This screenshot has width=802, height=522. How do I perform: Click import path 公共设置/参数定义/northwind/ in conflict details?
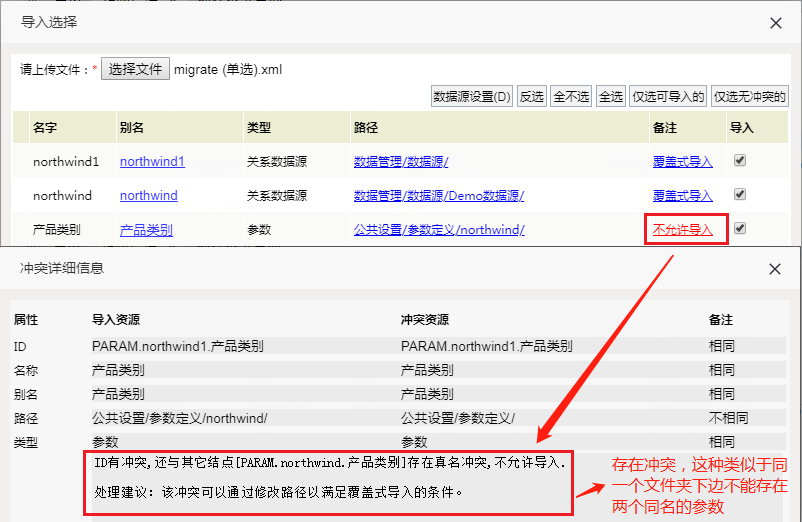[180, 418]
